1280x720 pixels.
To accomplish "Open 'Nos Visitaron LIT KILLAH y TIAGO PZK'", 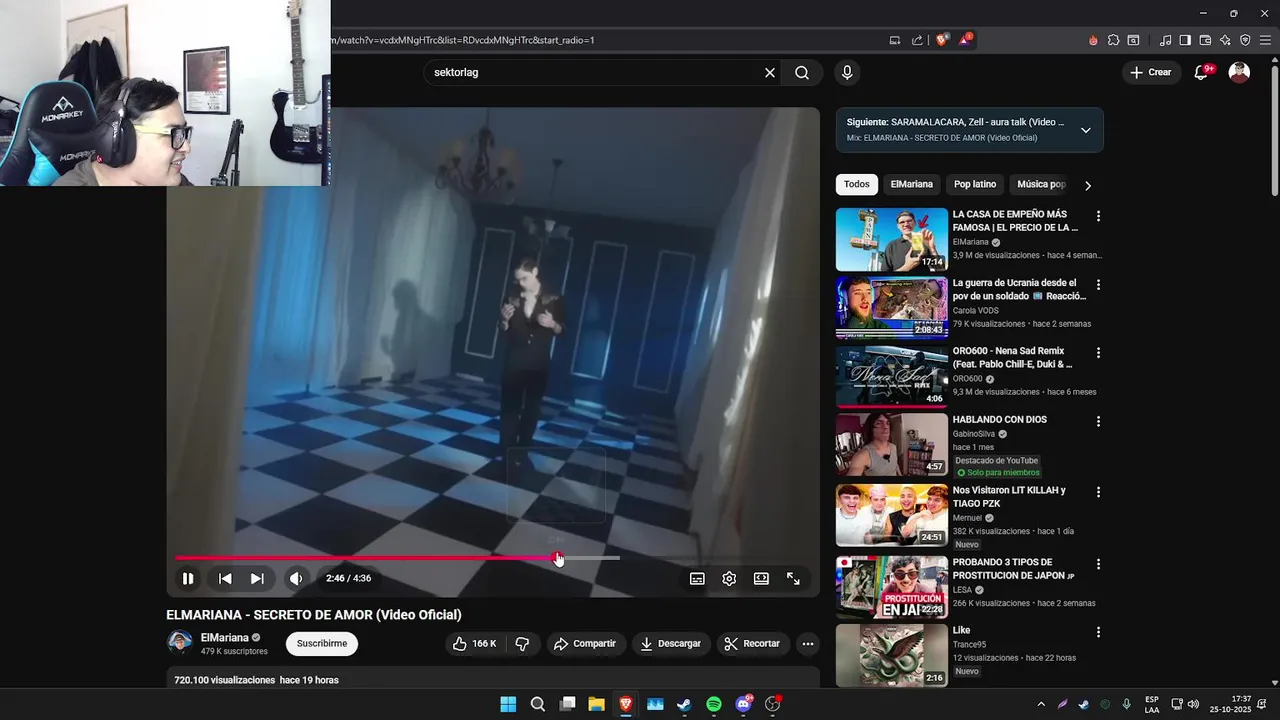I will click(x=1009, y=497).
